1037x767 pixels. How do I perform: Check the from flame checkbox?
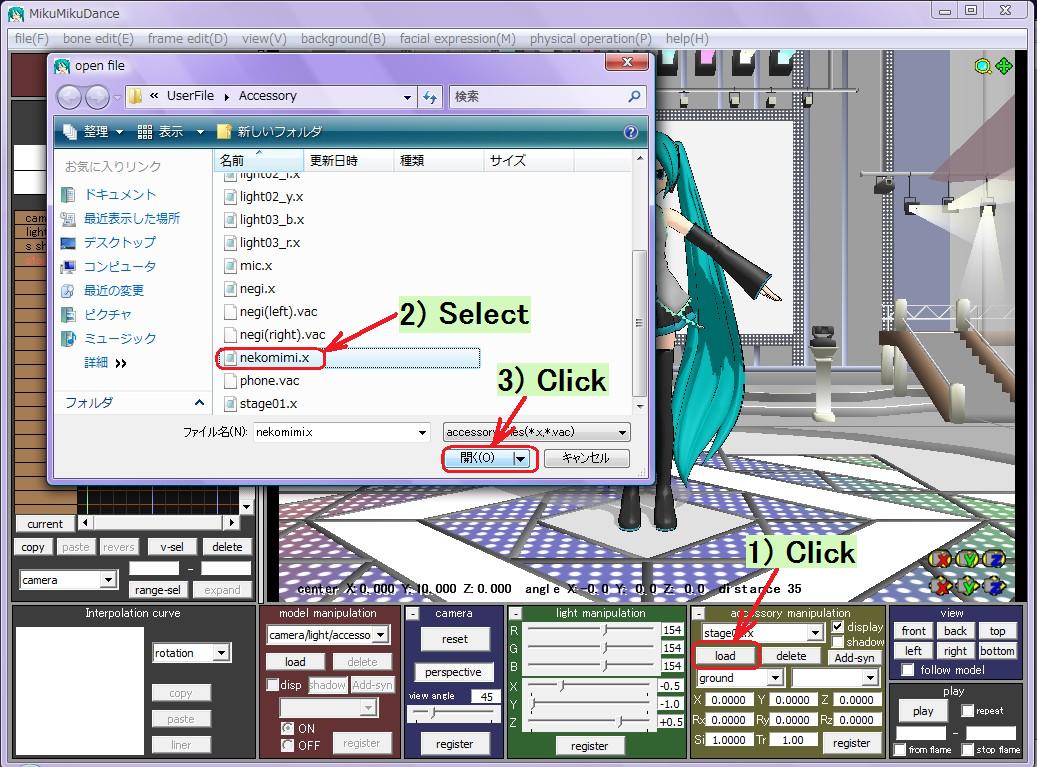click(x=899, y=749)
